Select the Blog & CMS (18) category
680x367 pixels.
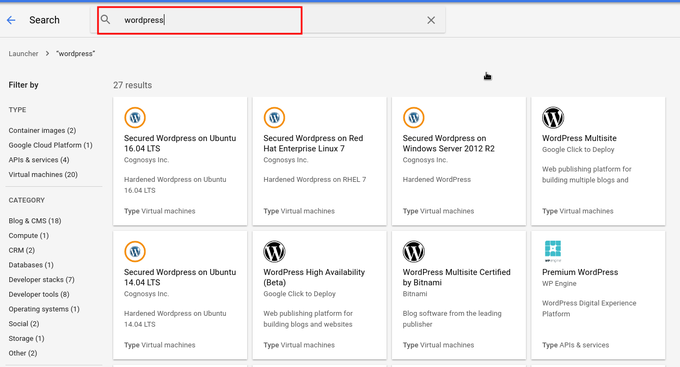[x=35, y=221]
